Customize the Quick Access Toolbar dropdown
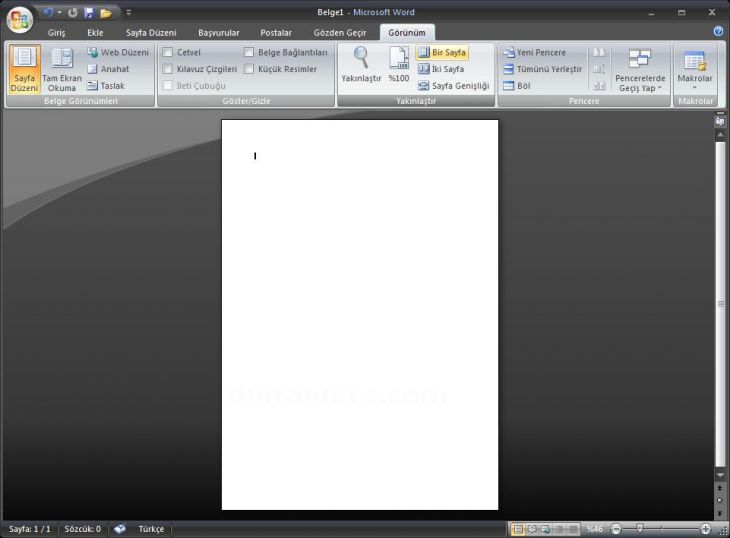Viewport: 730px width, 538px height. pos(128,13)
